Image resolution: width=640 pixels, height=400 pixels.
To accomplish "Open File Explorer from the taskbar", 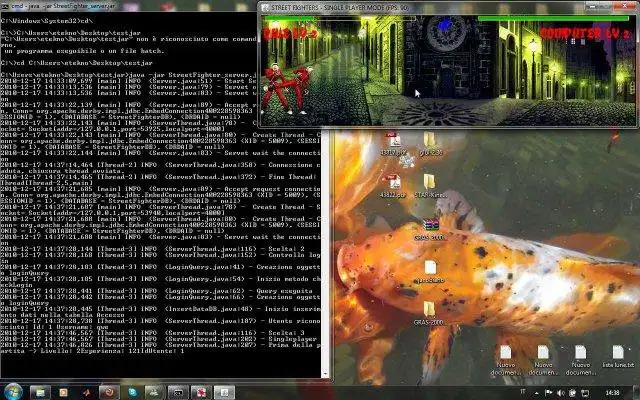I will pyautogui.click(x=40, y=393).
